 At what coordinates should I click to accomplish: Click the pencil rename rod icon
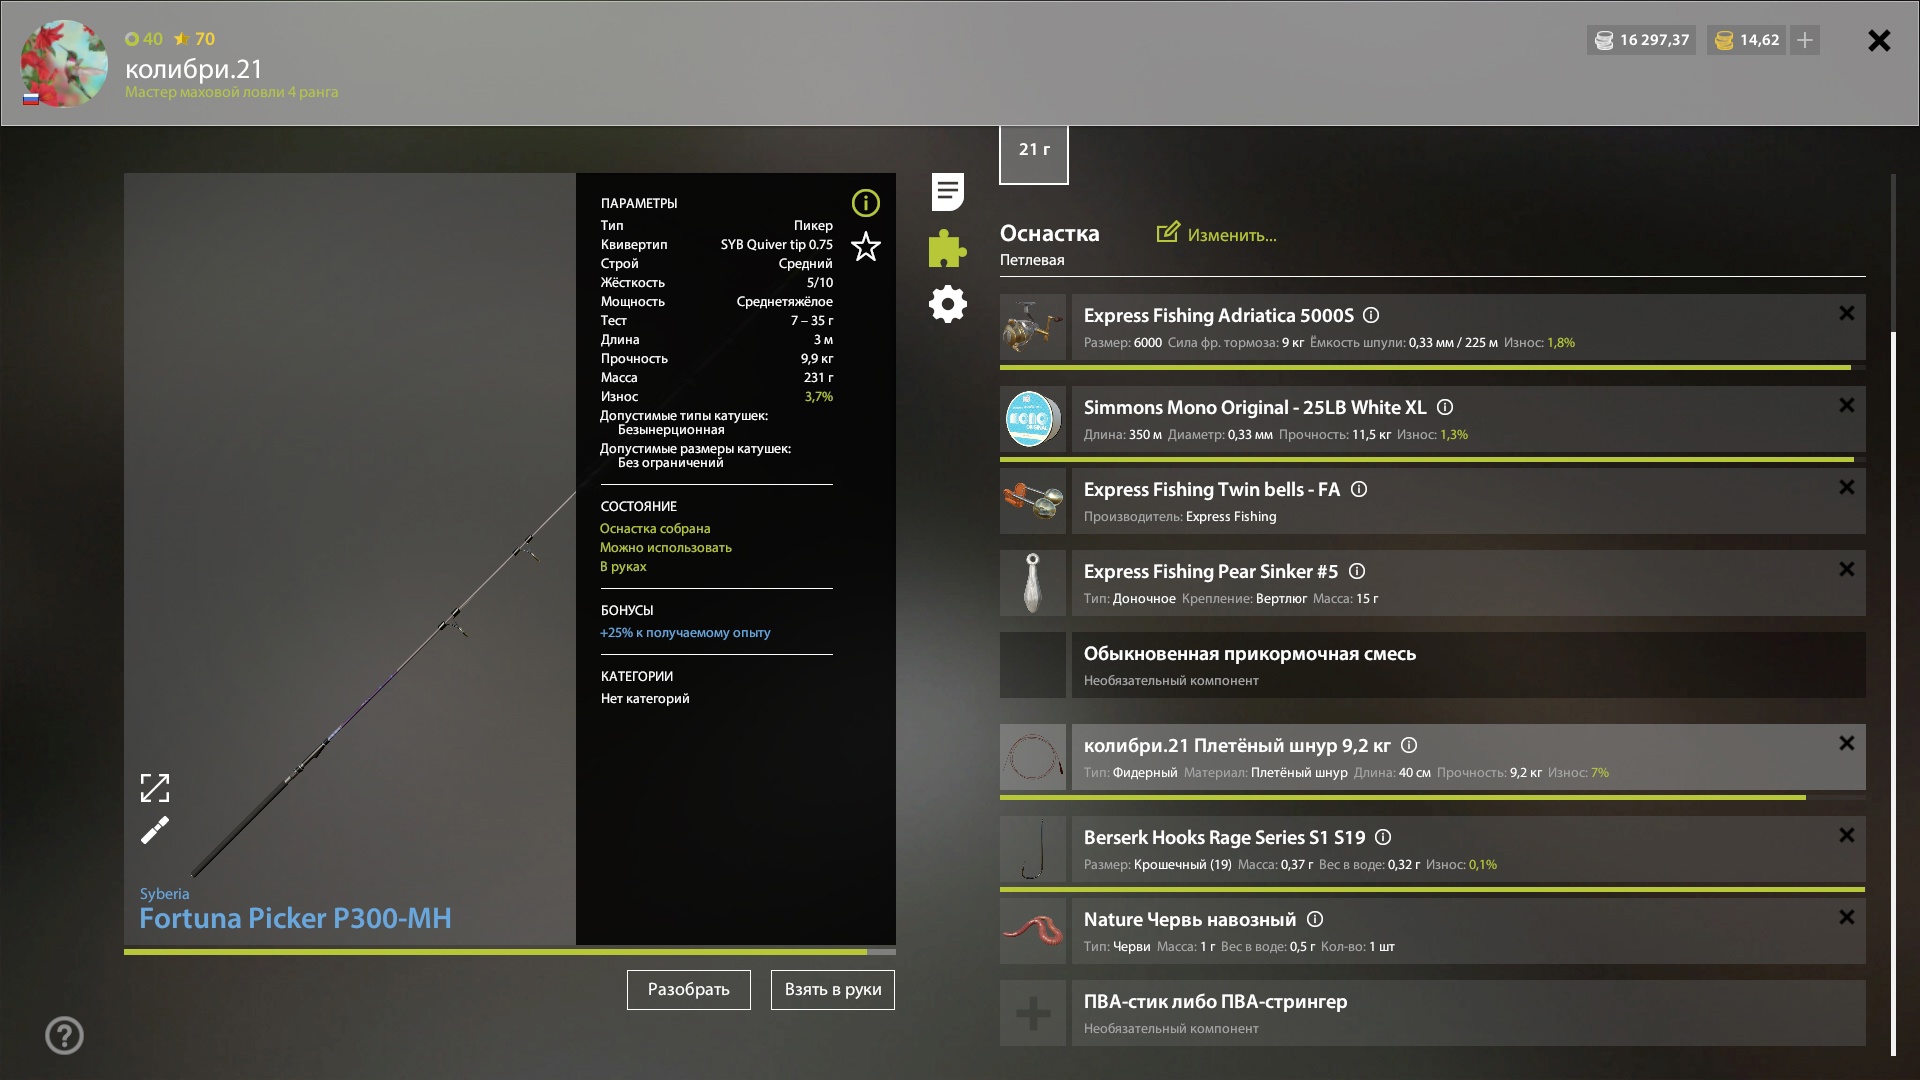tap(155, 830)
